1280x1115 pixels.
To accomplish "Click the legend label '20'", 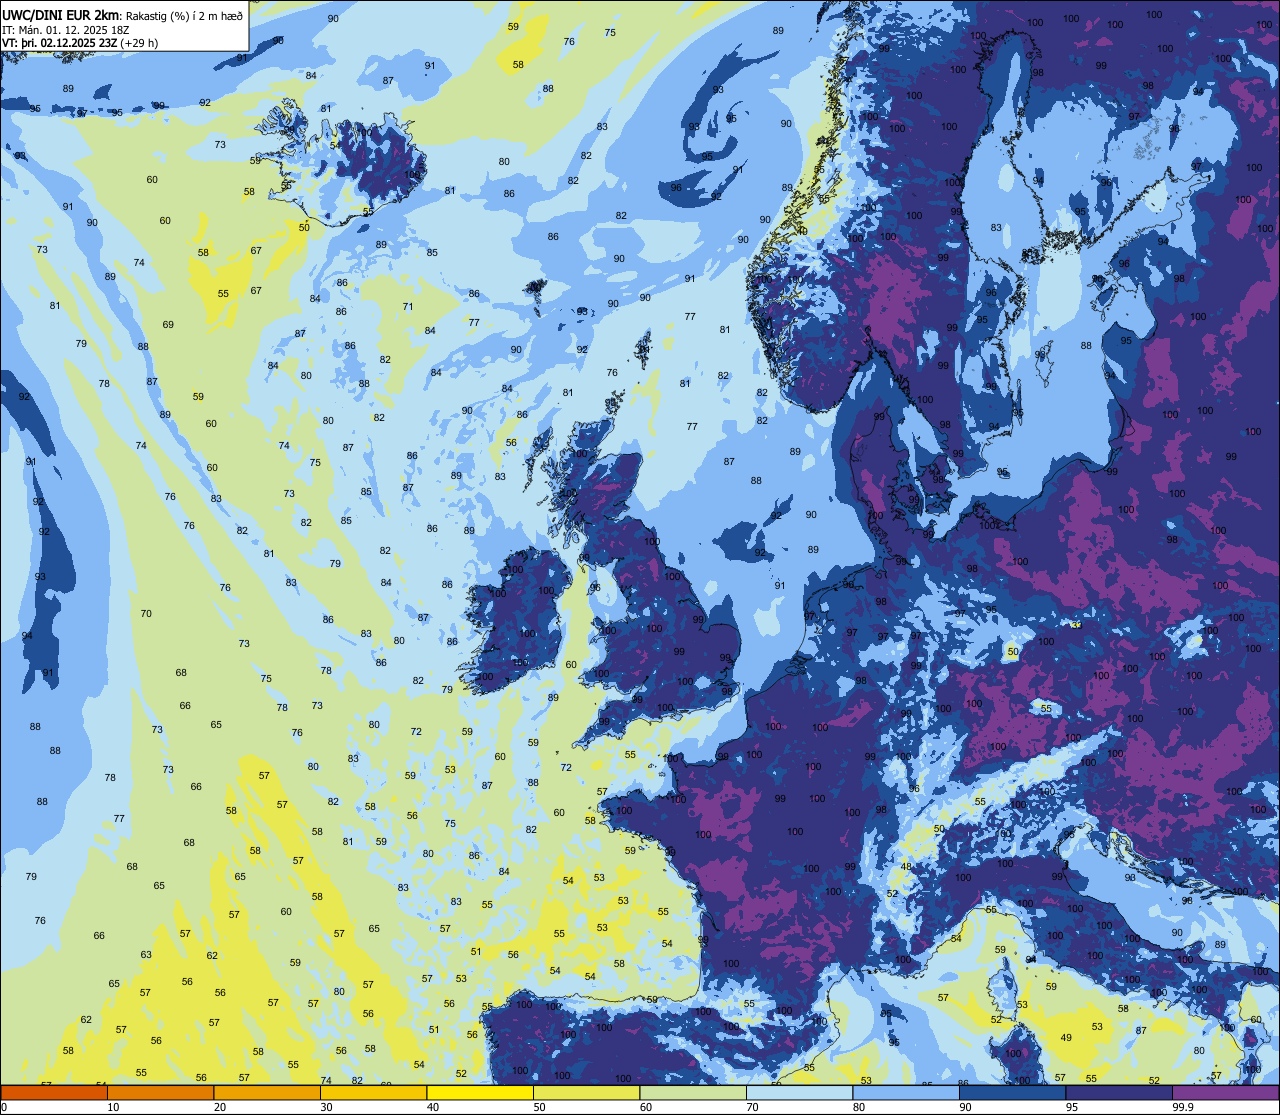I will pyautogui.click(x=220, y=1107).
